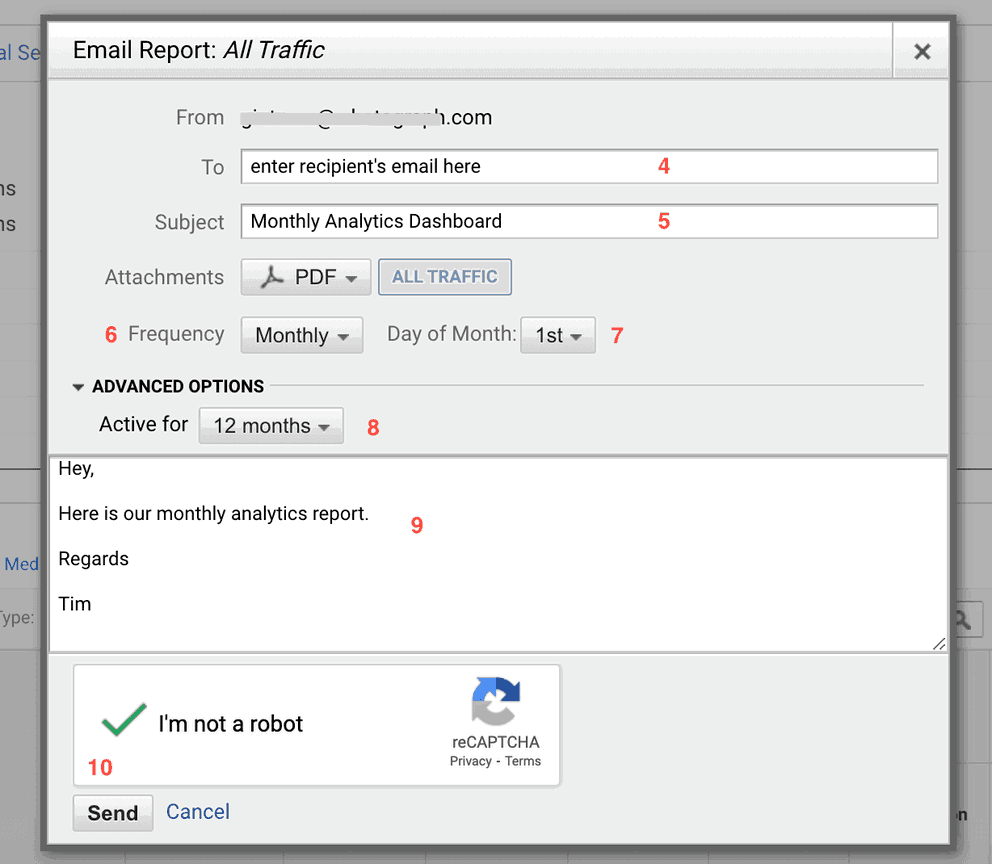
Task: Click the Cancel link
Action: coord(197,812)
